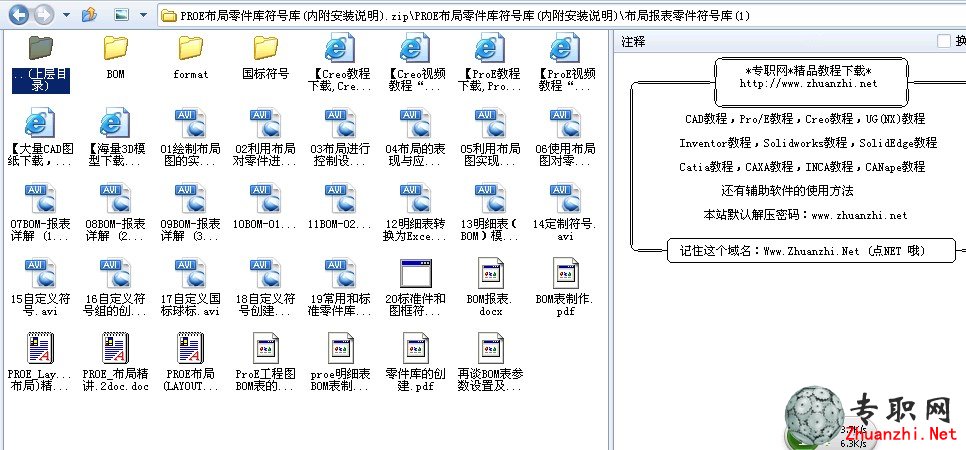
Task: Click the CAD教程，Pro/E教程 comment line
Action: tap(805, 119)
